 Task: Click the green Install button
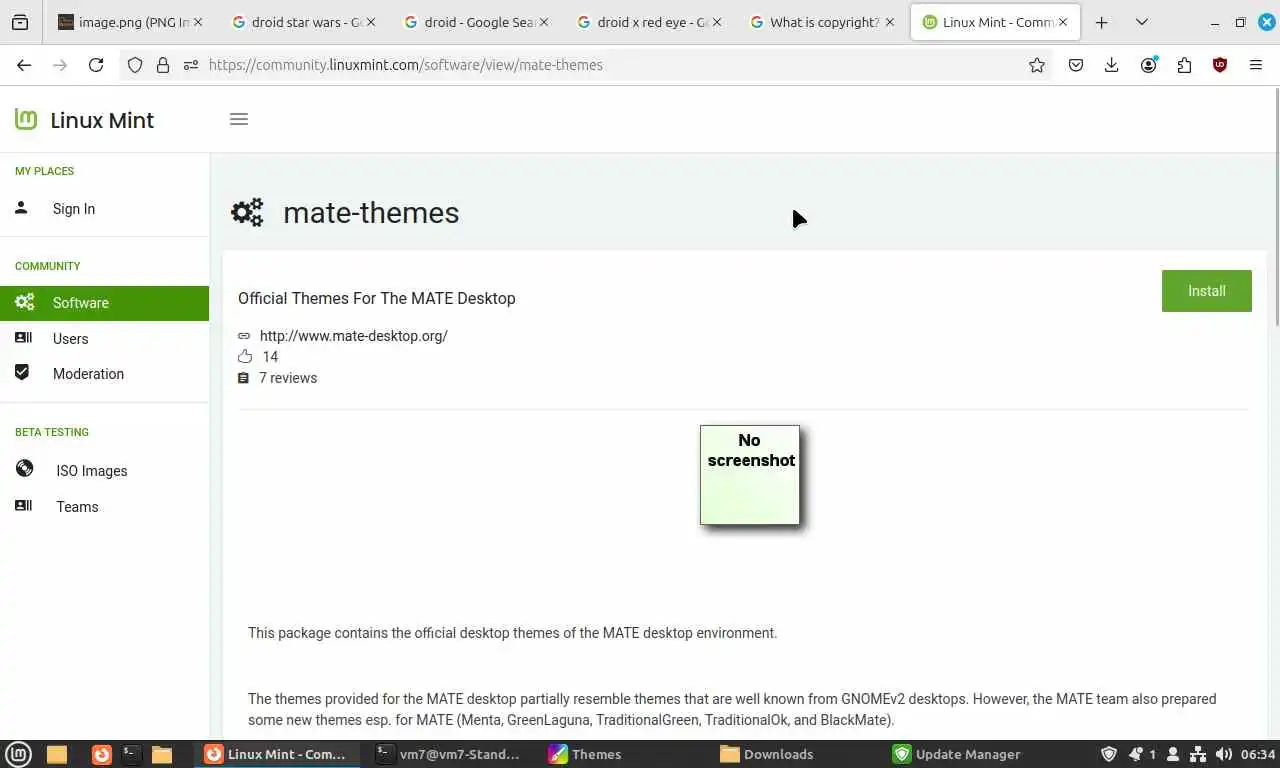point(1206,291)
